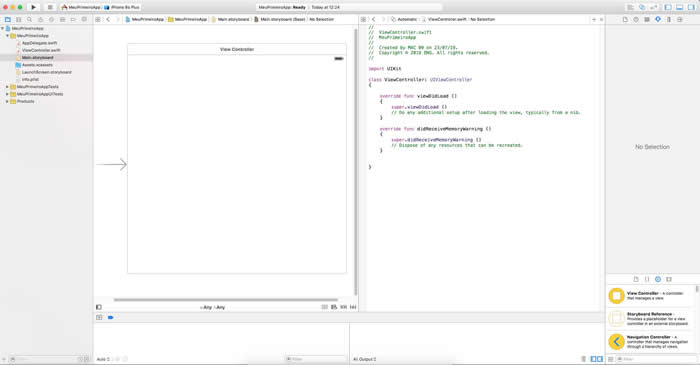The width and height of the screenshot is (700, 365).
Task: Show the Object library tab
Action: click(x=658, y=279)
